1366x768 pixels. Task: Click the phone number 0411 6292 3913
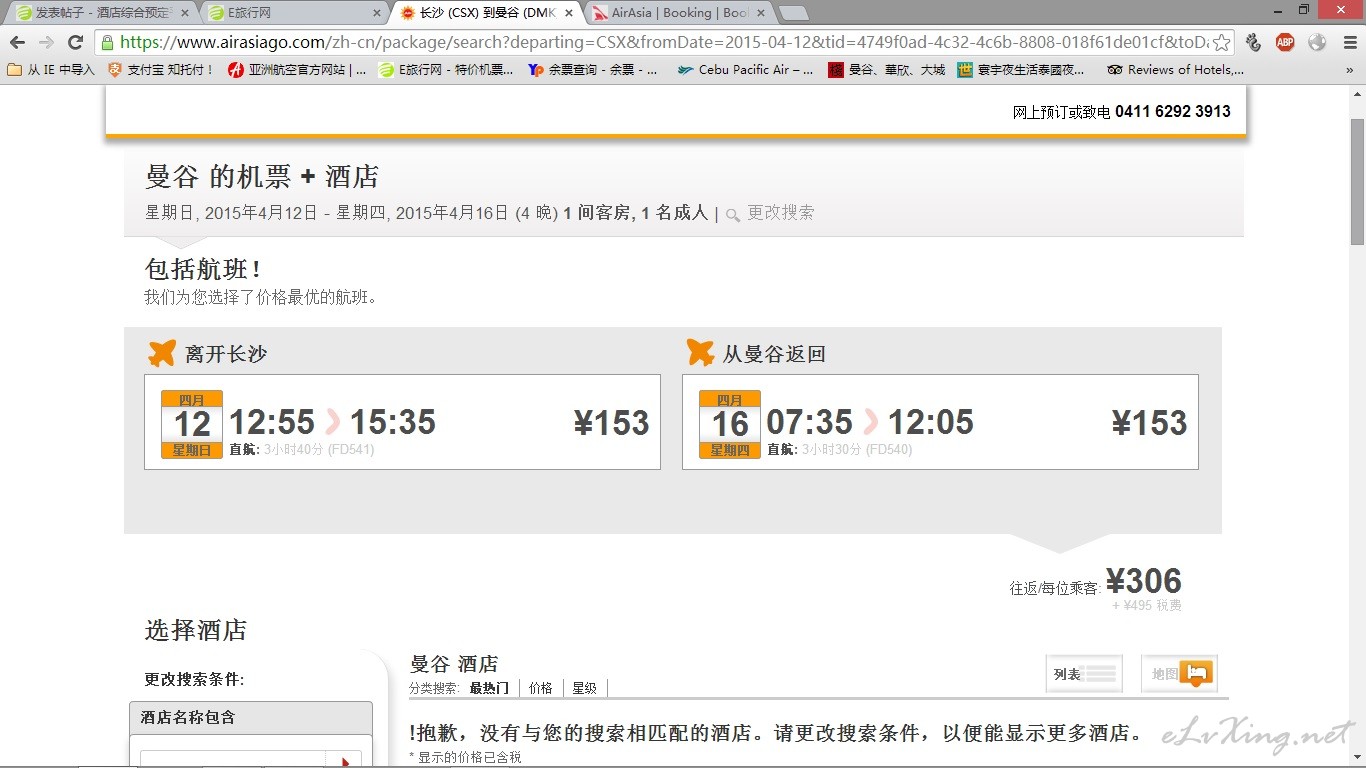[1173, 111]
